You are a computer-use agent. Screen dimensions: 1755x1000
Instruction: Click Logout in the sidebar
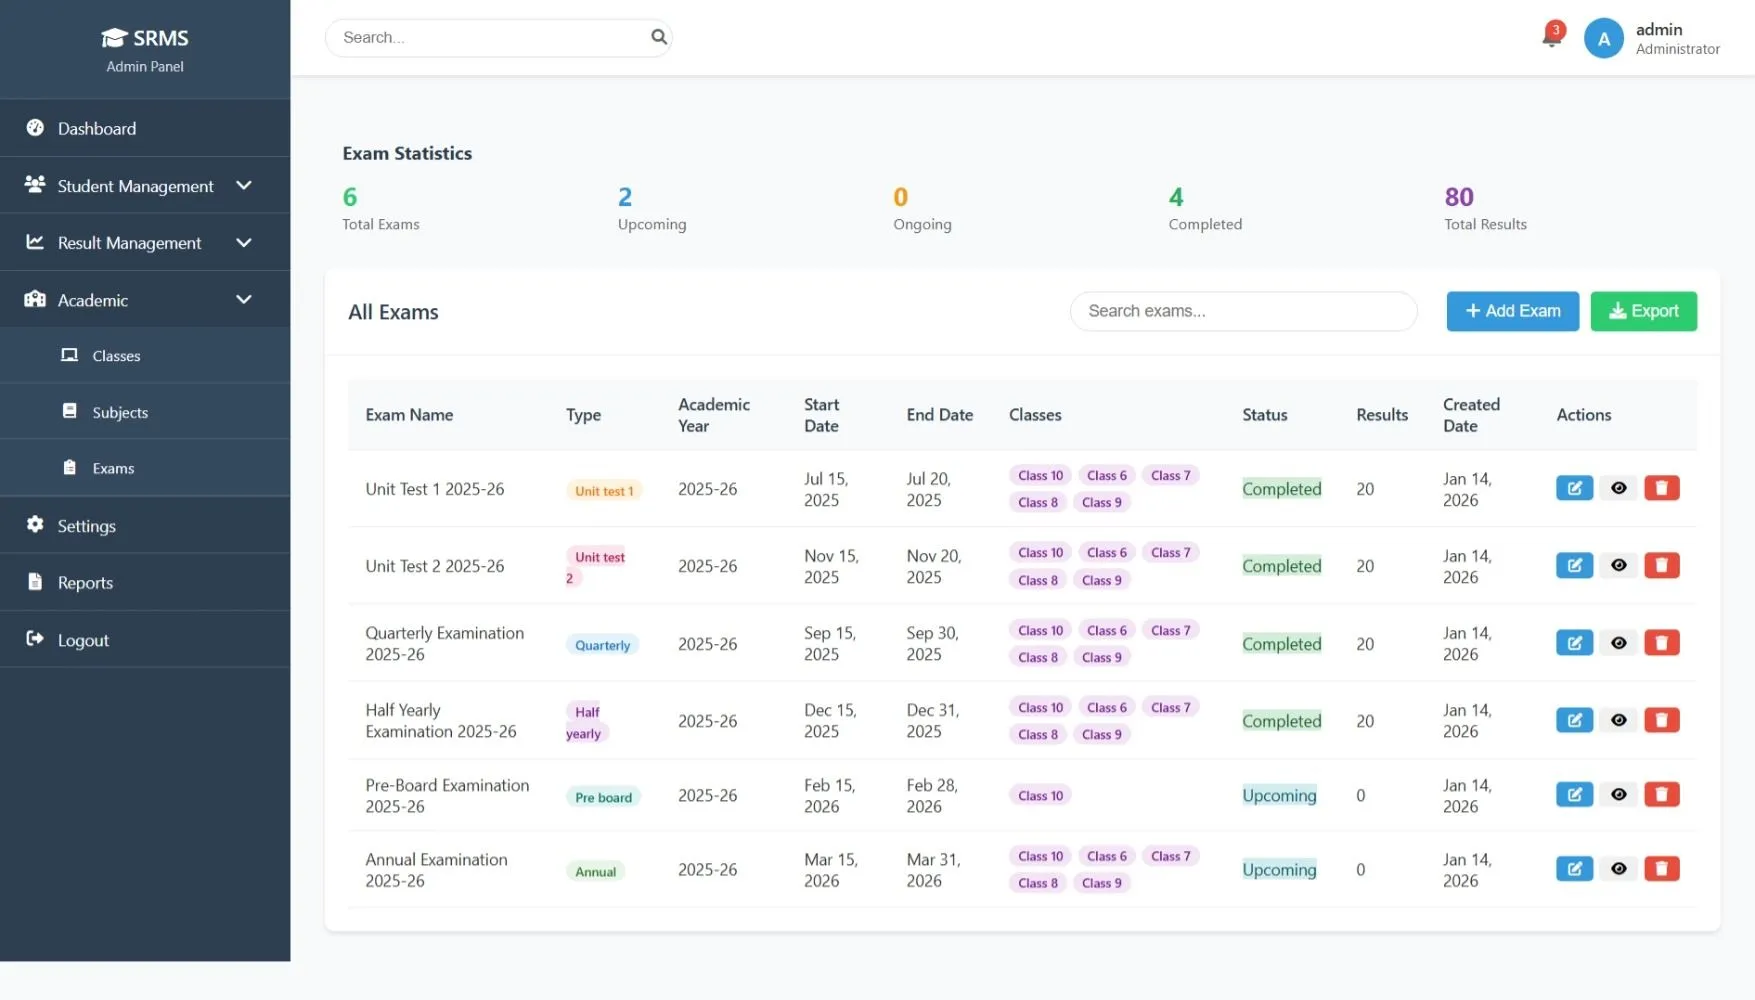pos(82,639)
